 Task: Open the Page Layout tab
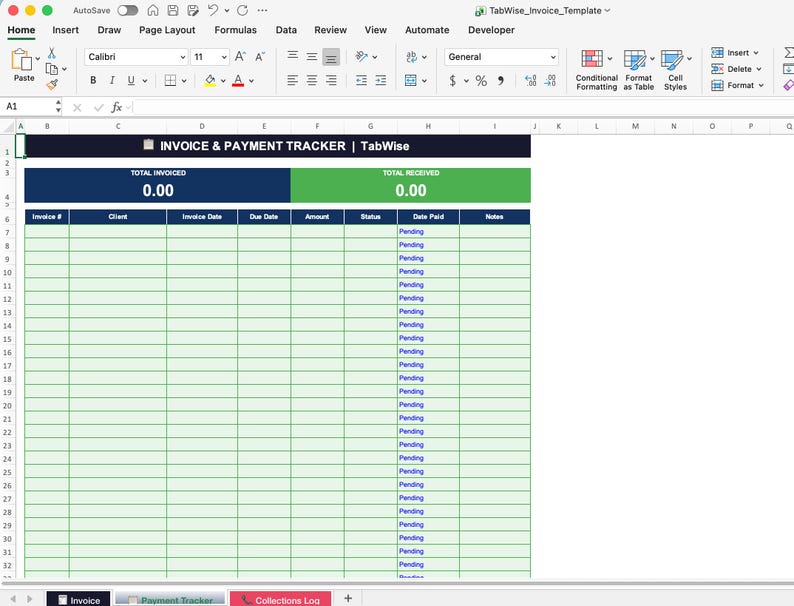point(167,30)
